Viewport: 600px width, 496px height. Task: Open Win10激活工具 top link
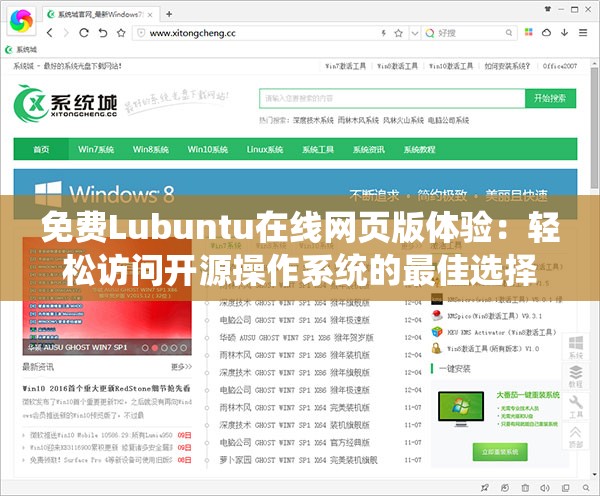(451, 66)
